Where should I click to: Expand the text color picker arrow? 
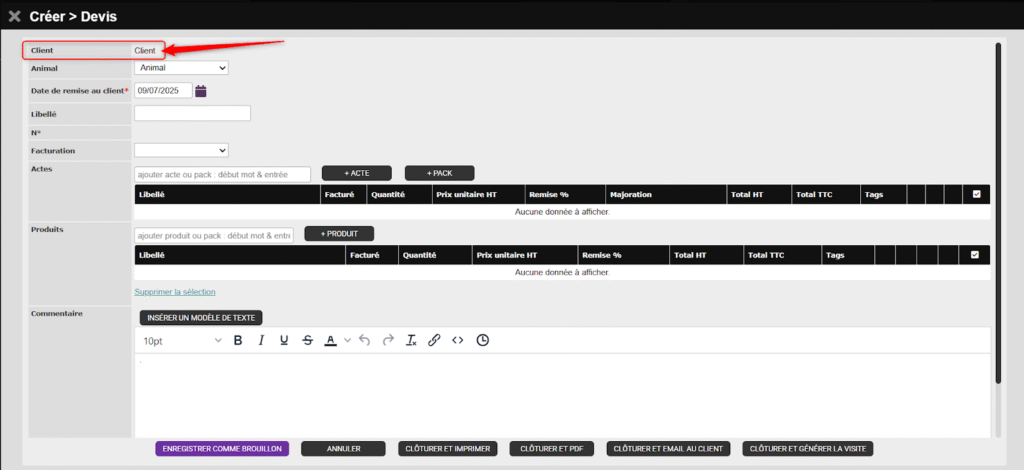[x=348, y=340]
